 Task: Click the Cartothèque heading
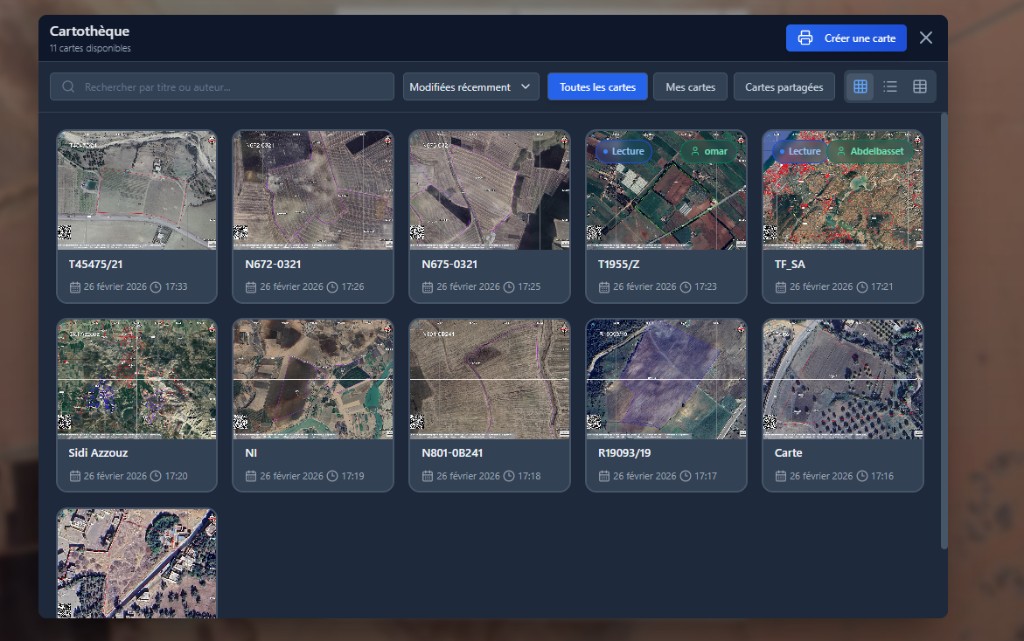click(x=89, y=31)
